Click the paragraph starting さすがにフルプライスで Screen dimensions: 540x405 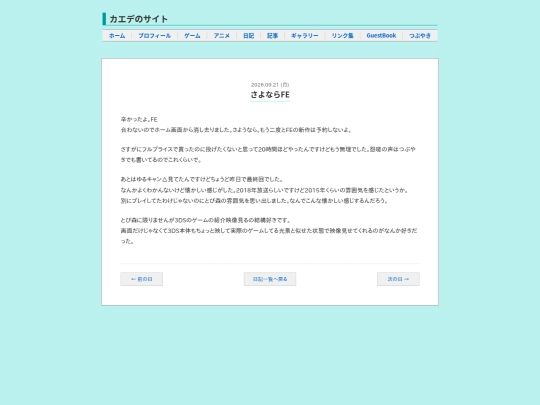pyautogui.click(x=268, y=154)
